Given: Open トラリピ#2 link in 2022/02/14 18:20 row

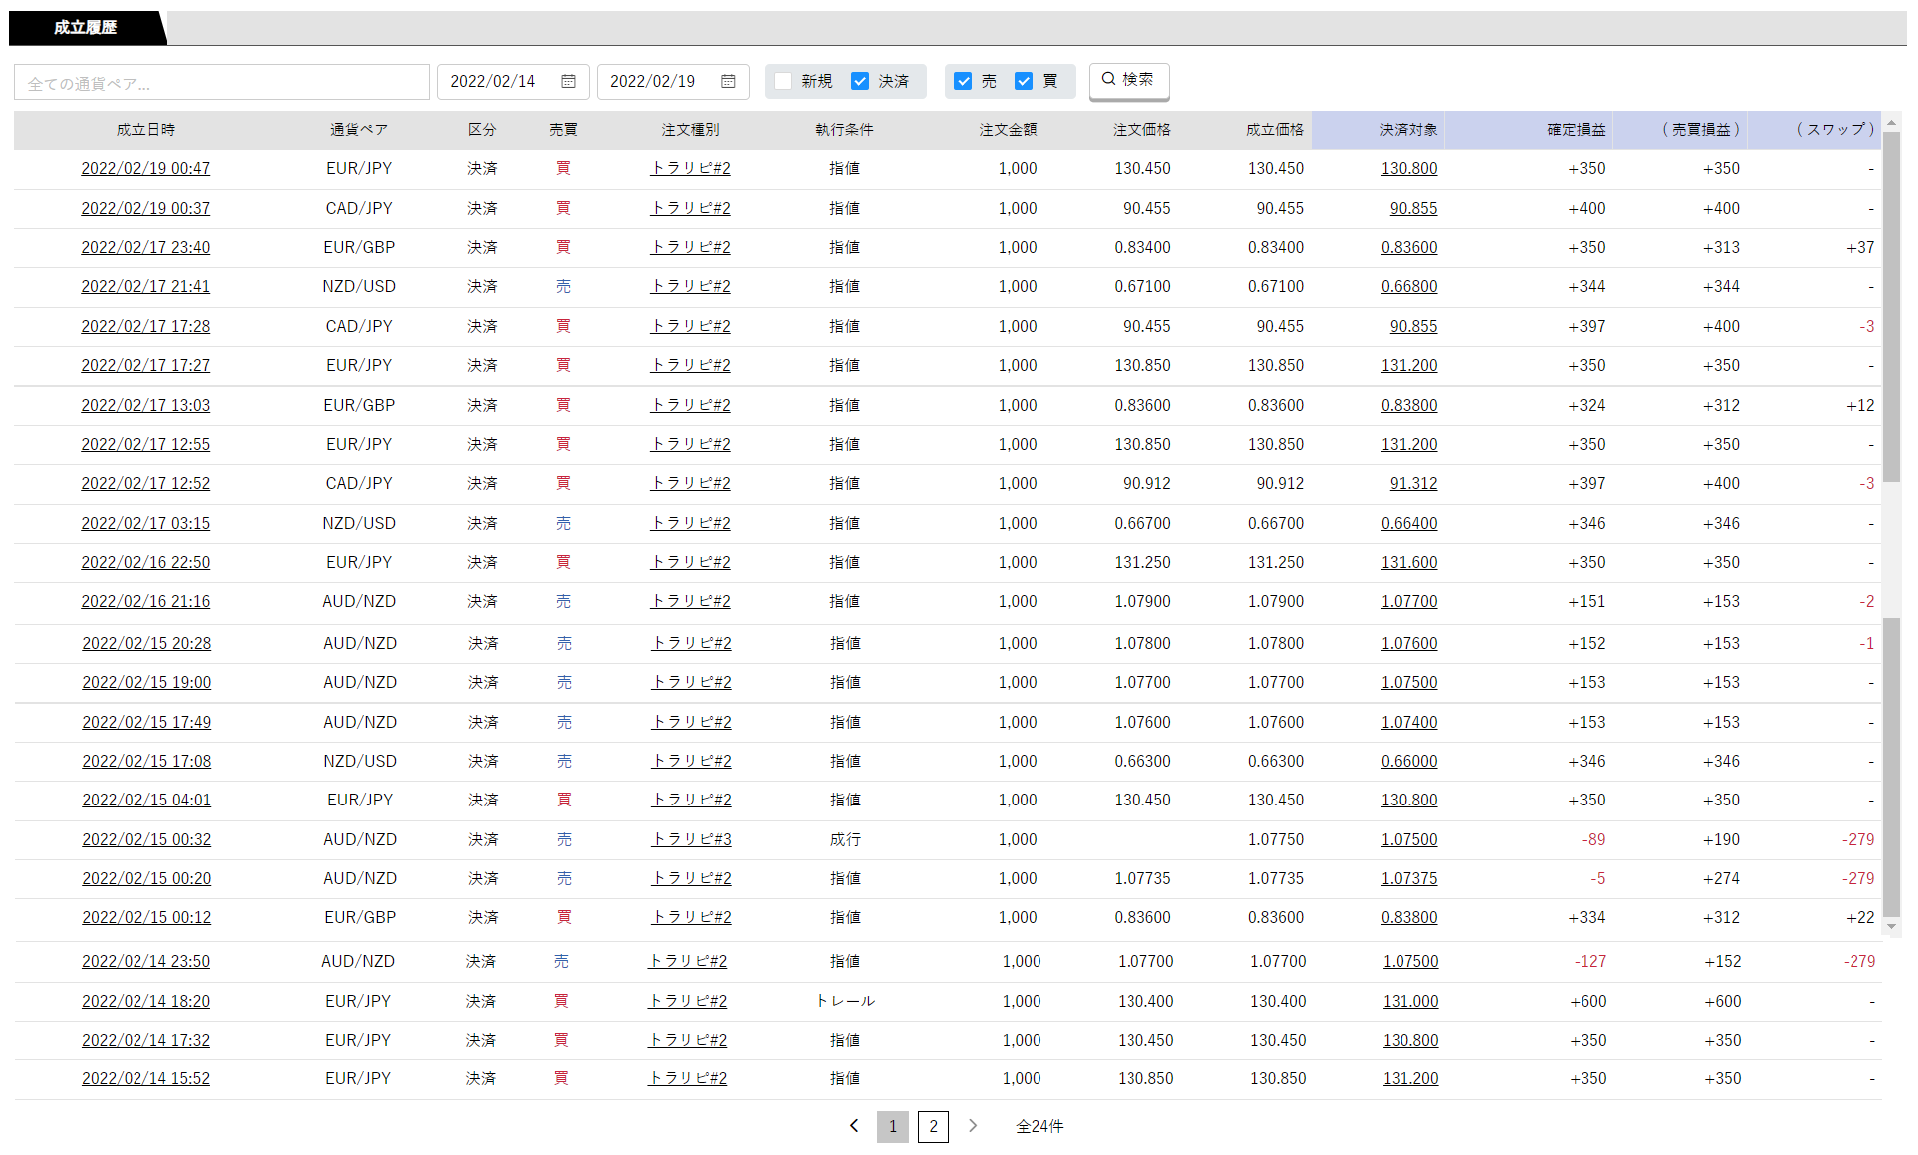Looking at the screenshot, I should [687, 1001].
